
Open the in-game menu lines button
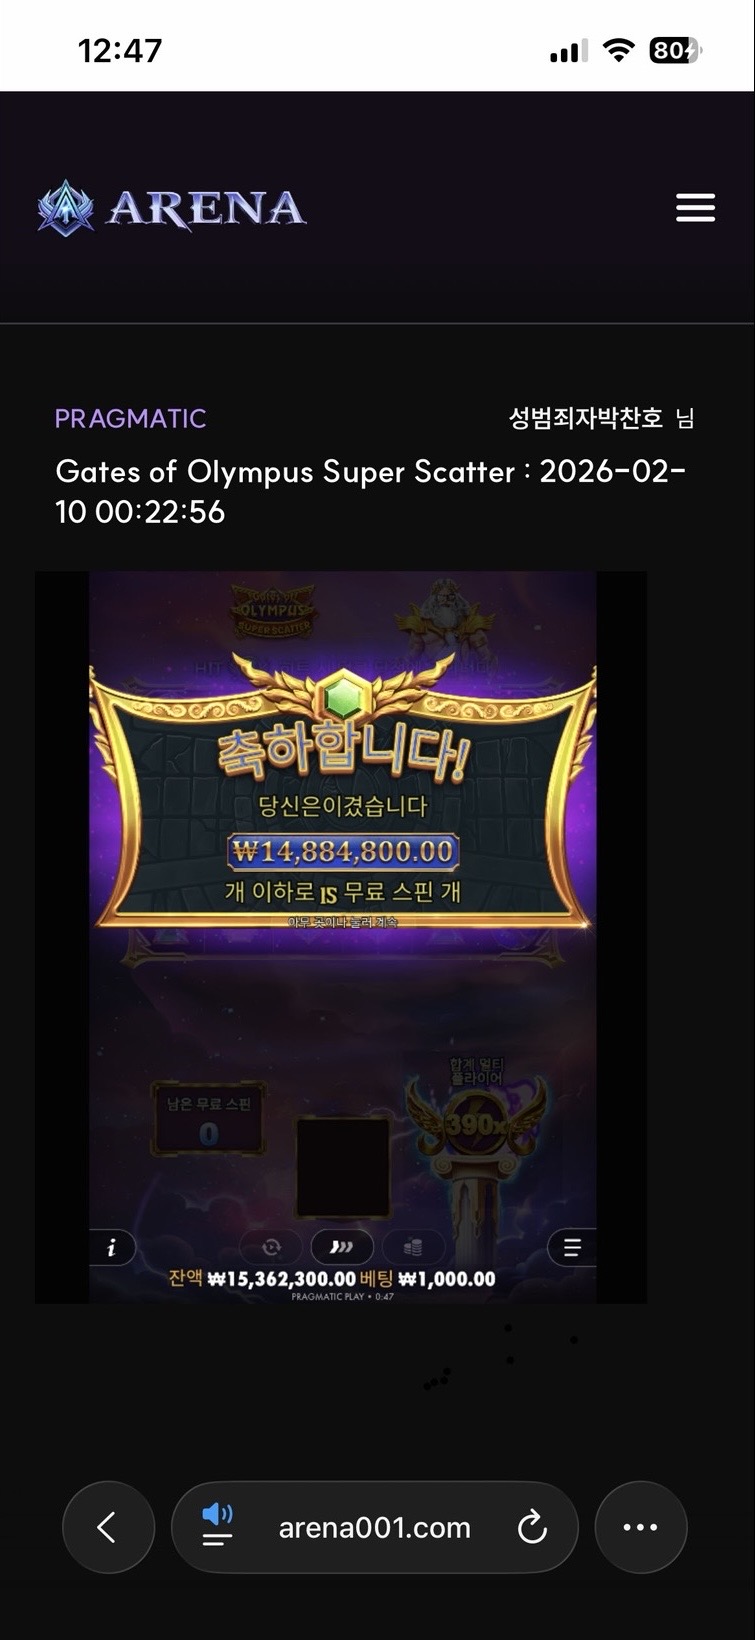click(x=572, y=1247)
